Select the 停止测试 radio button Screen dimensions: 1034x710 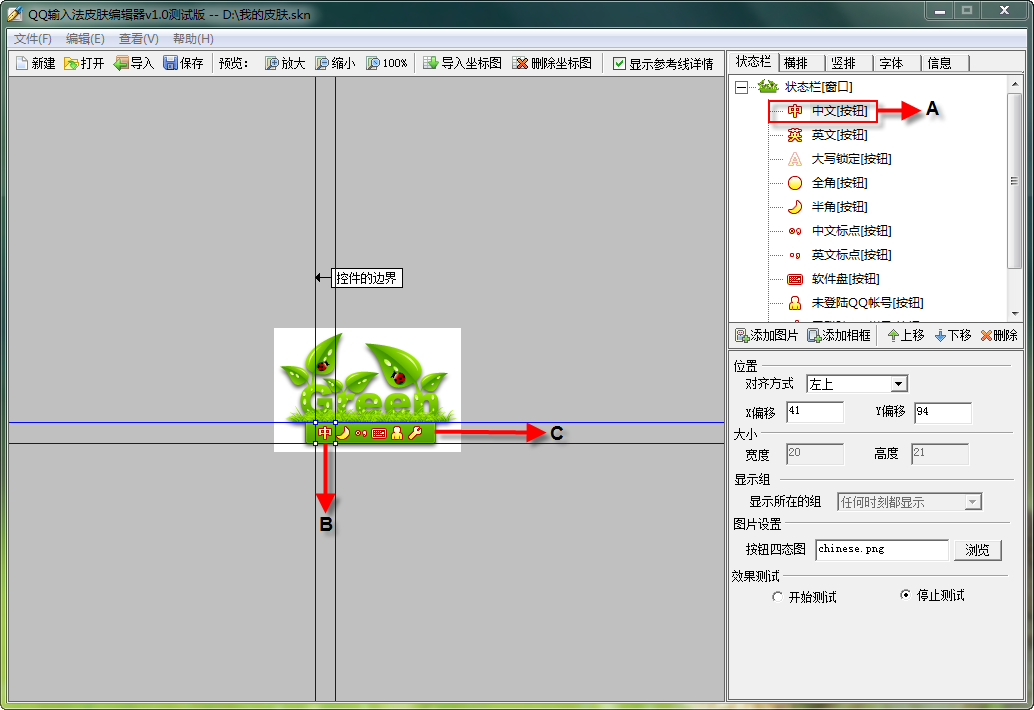click(x=905, y=595)
